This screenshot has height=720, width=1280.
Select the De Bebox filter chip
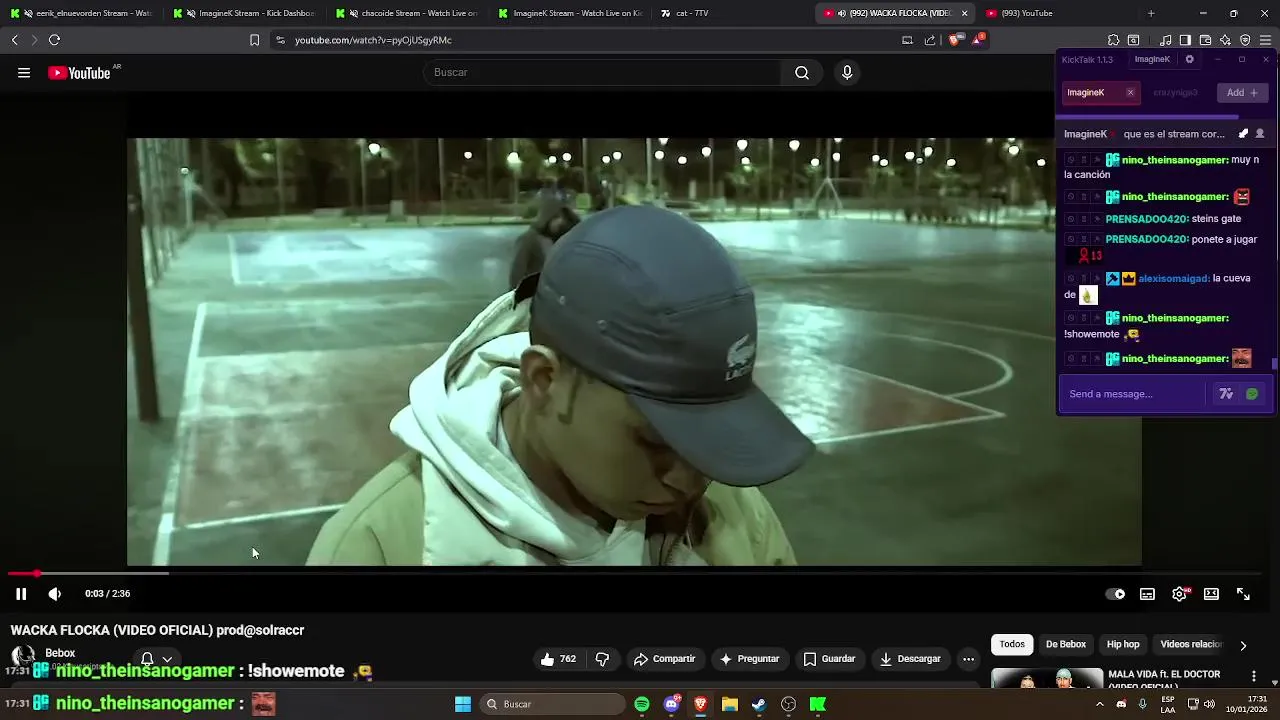pyautogui.click(x=1066, y=645)
